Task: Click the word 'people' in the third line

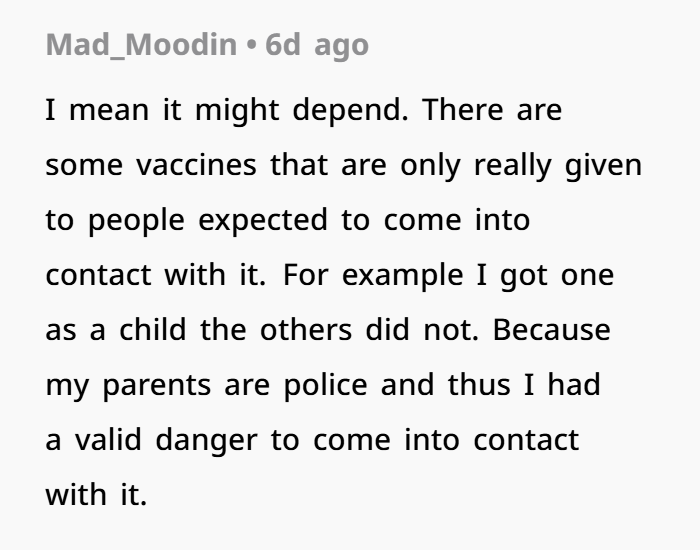Action: click(x=136, y=220)
